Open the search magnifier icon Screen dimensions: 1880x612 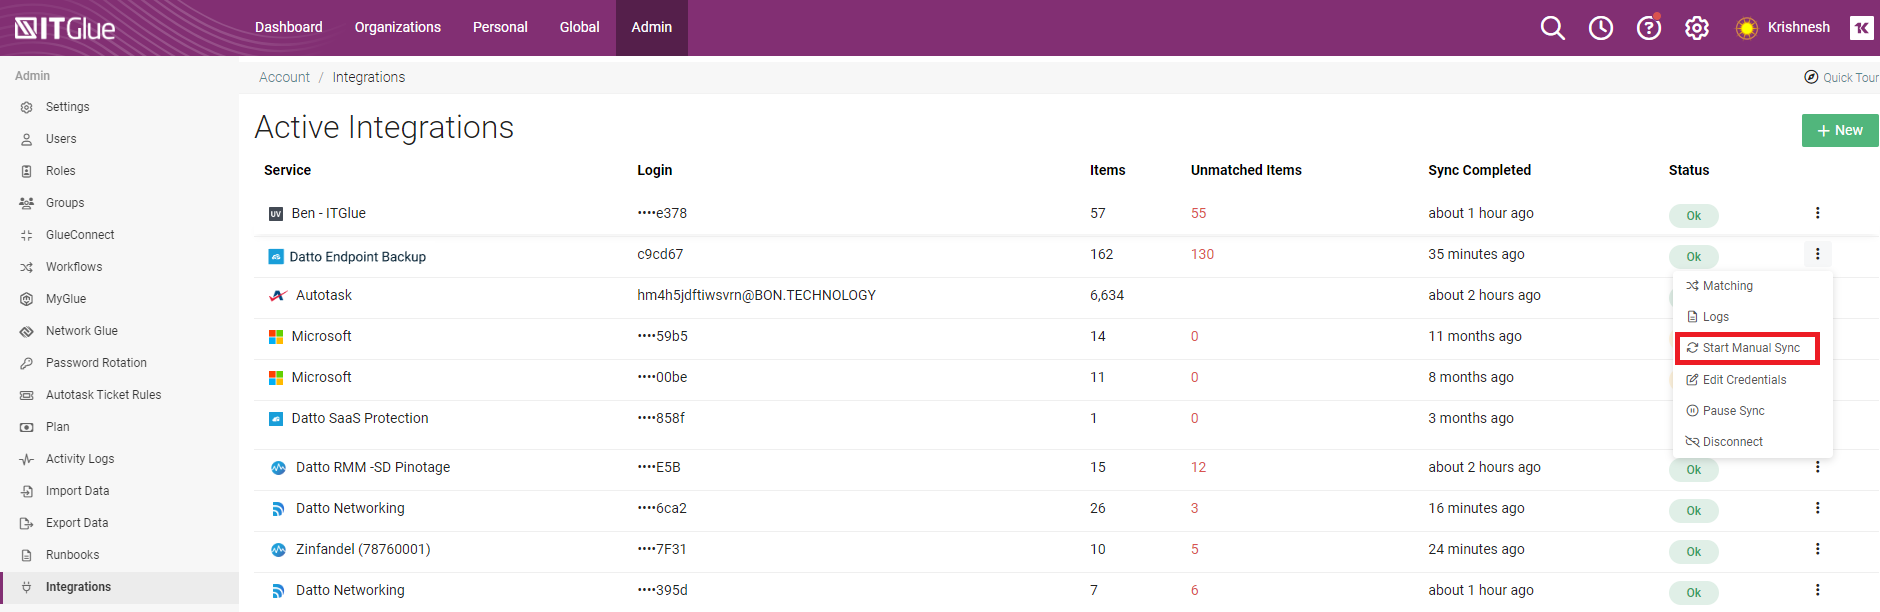coord(1552,28)
